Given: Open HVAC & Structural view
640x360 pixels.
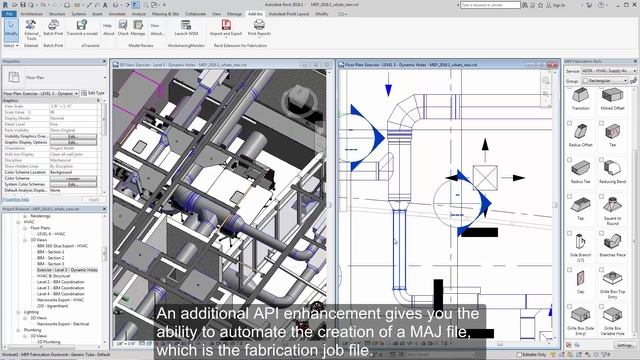Looking at the screenshot, I should pyautogui.click(x=53, y=276).
